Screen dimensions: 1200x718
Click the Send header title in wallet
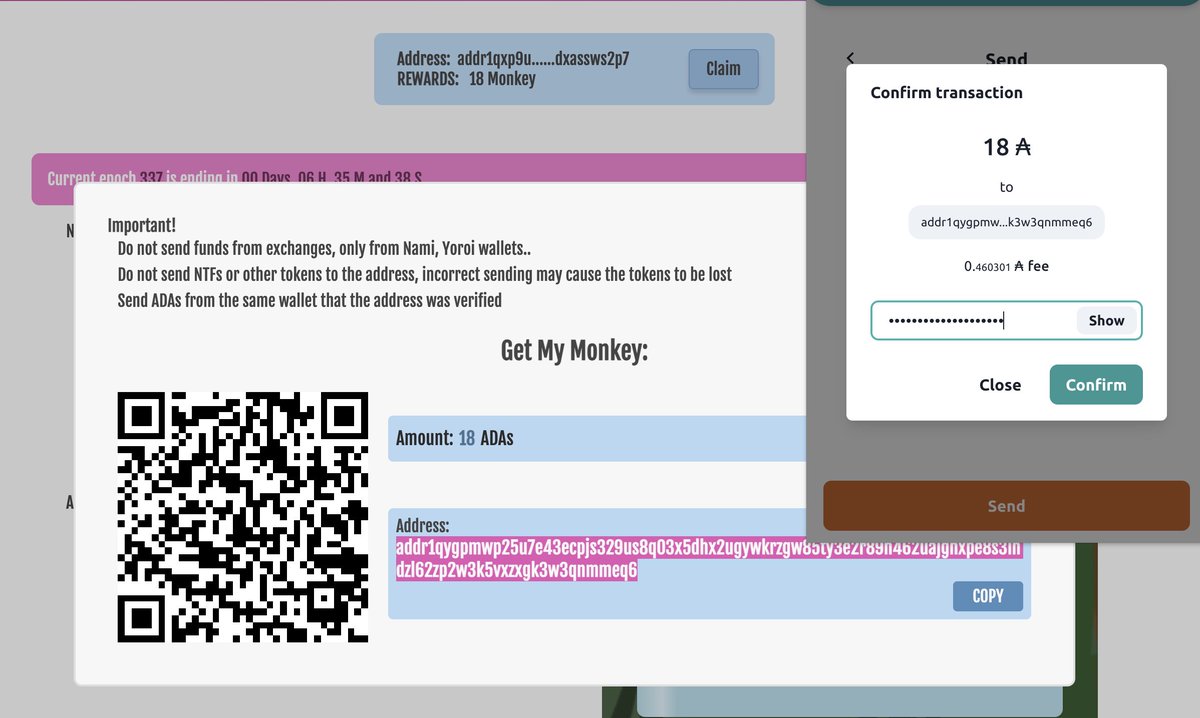point(1006,59)
